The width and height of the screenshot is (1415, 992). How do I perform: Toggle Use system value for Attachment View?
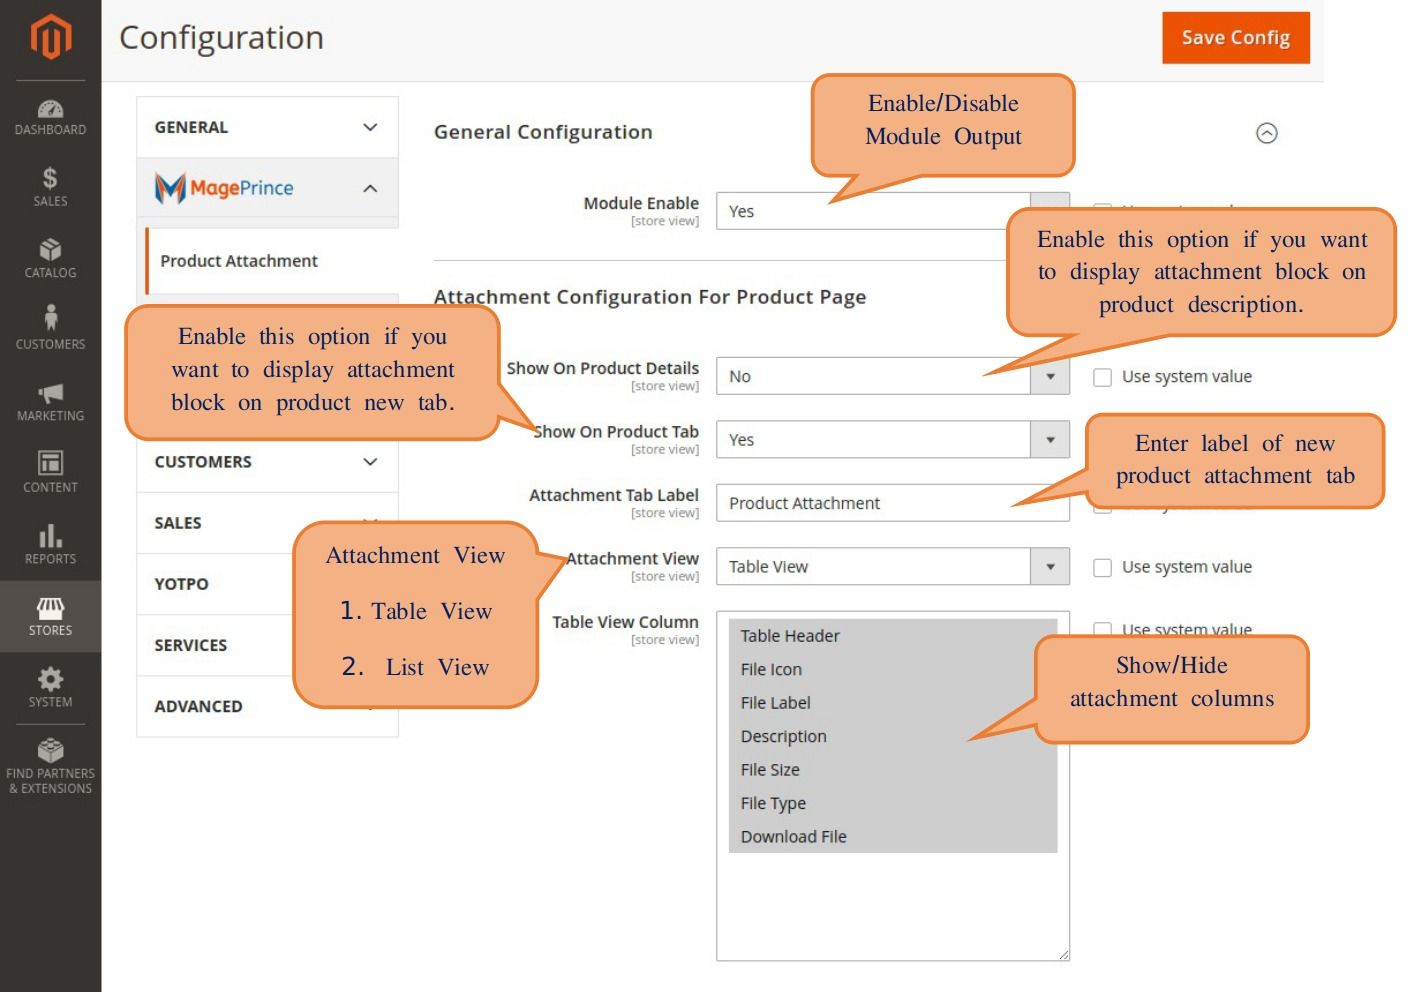click(1102, 568)
